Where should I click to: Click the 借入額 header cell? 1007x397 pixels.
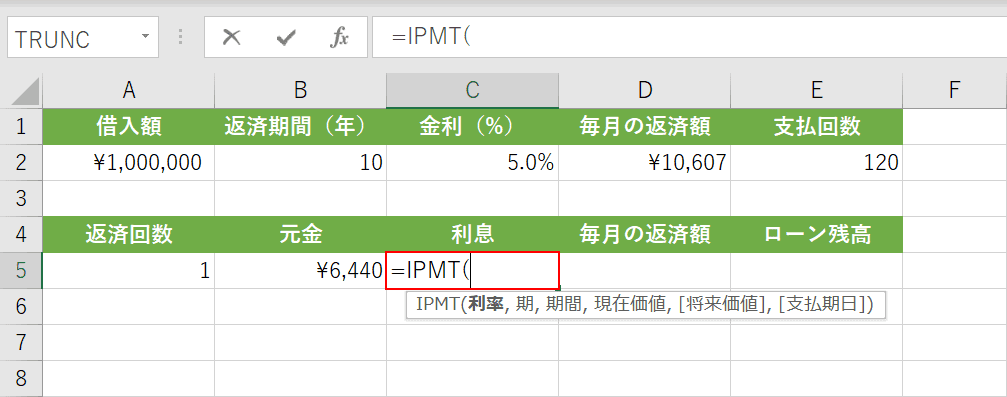[128, 127]
